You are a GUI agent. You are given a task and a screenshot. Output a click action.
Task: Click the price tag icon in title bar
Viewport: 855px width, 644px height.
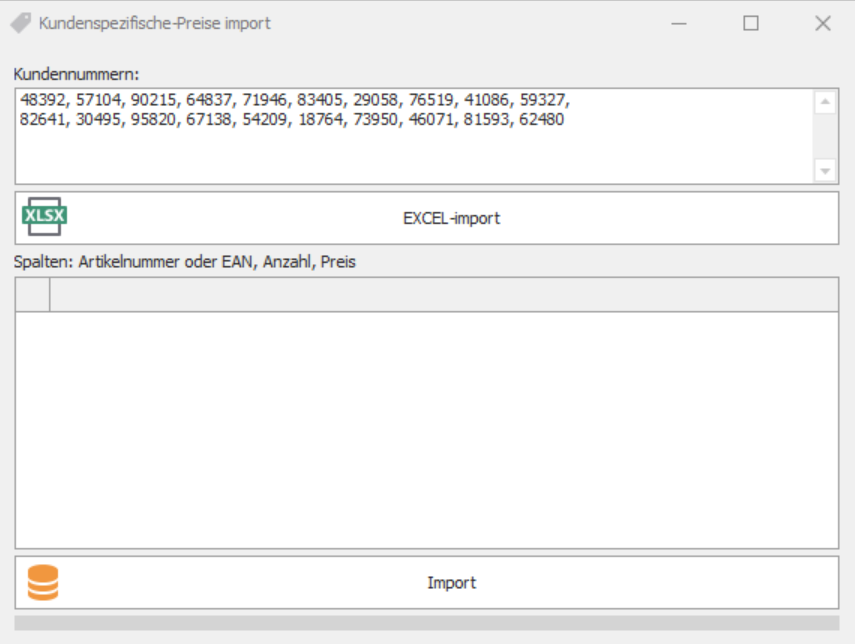pos(20,23)
